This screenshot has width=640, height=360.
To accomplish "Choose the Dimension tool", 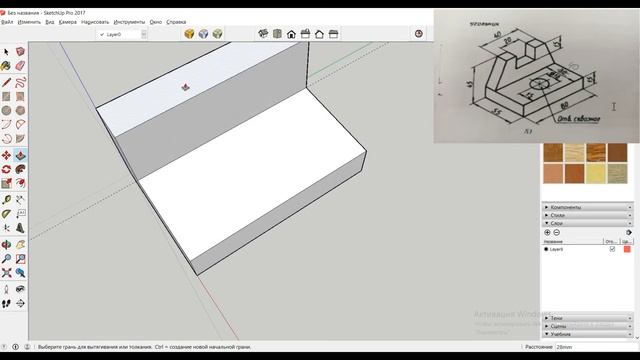I will pyautogui.click(x=20, y=200).
